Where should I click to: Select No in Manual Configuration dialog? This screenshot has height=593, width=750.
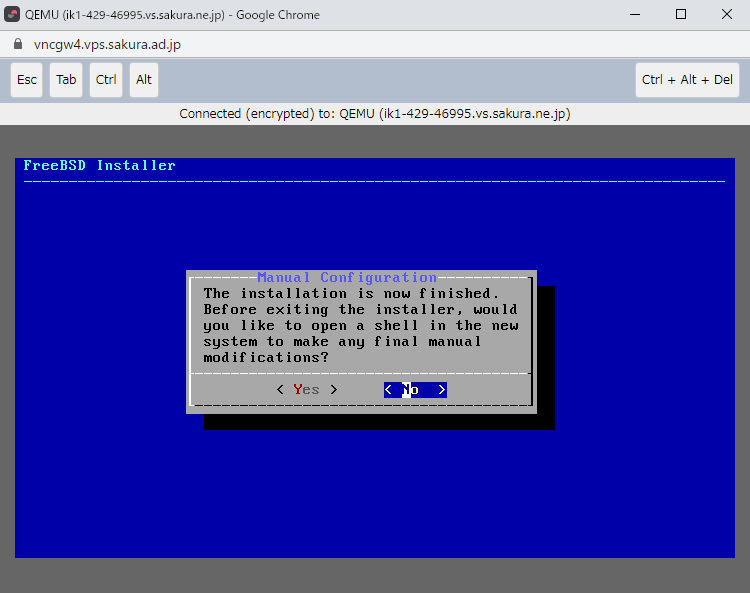[415, 390]
